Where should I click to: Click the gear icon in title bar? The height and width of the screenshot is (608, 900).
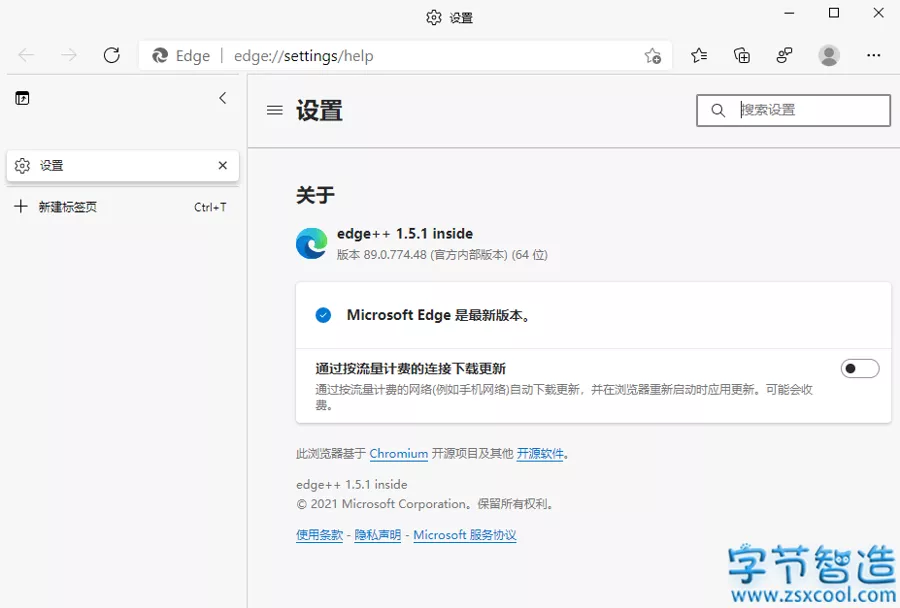(x=434, y=18)
